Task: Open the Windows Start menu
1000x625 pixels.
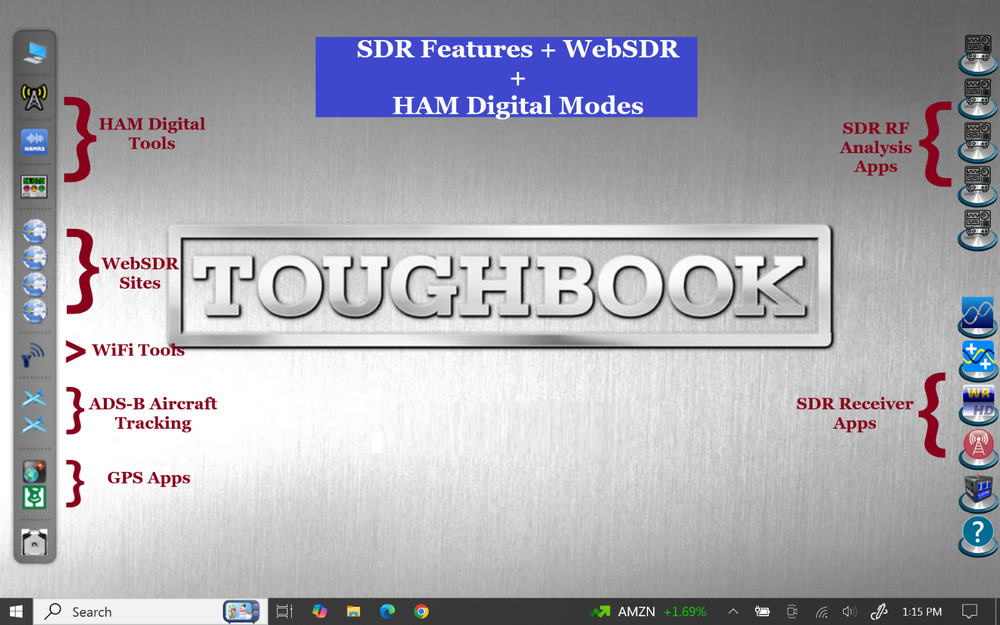Action: (16, 611)
